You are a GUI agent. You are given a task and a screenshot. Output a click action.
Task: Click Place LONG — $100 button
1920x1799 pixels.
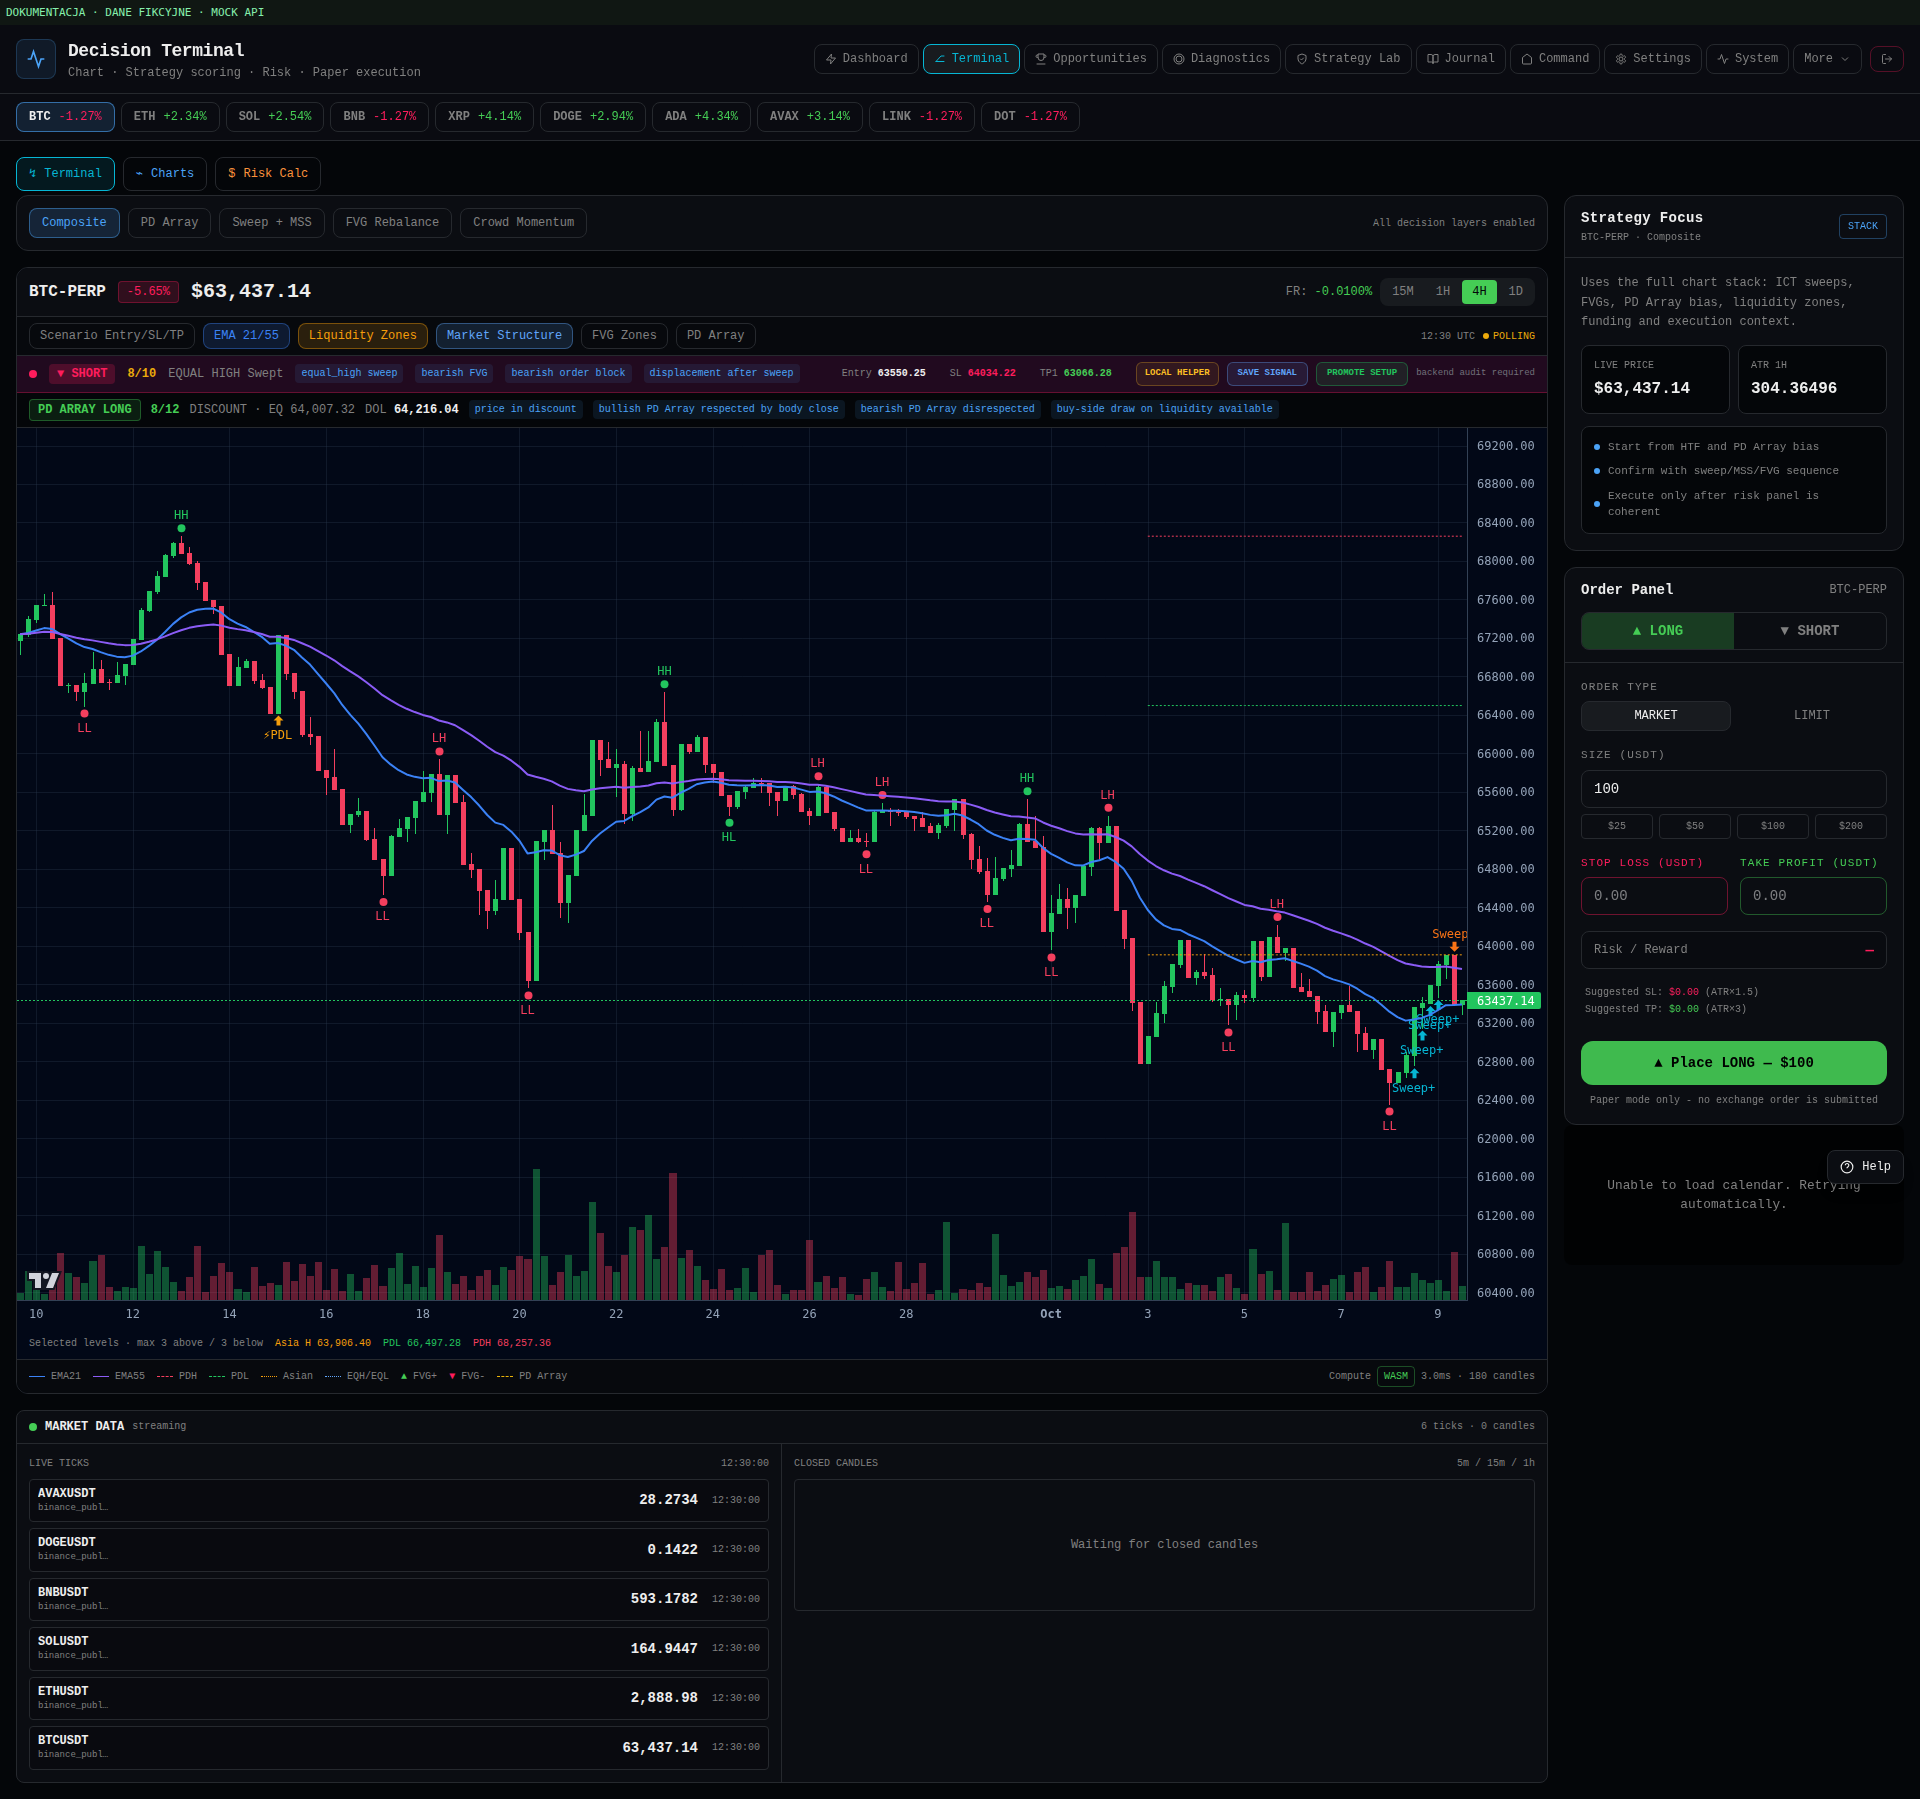click(x=1733, y=1063)
